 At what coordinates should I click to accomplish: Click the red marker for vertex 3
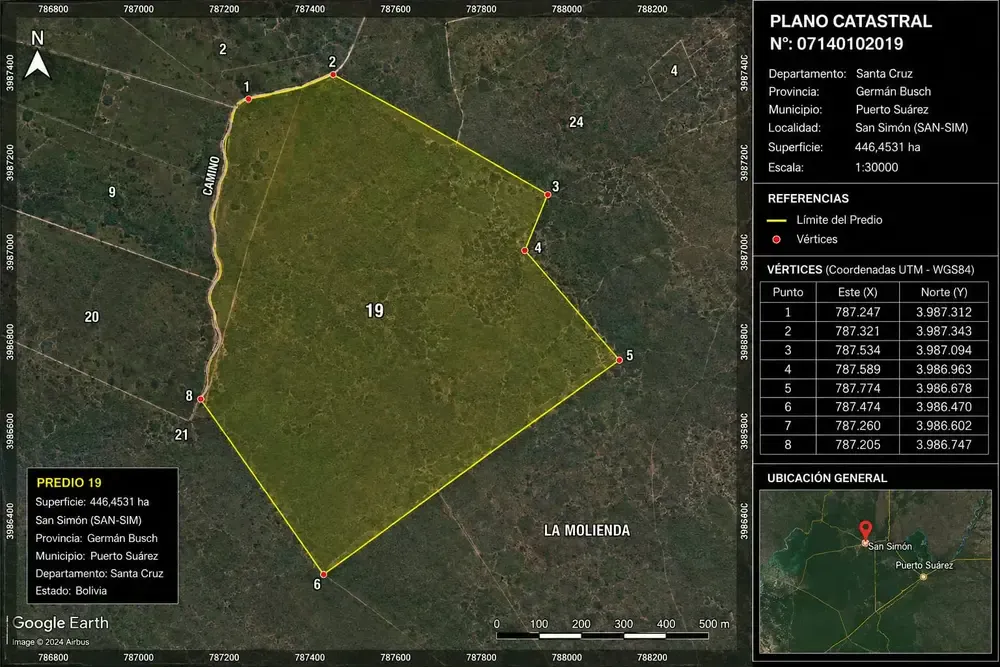[547, 194]
